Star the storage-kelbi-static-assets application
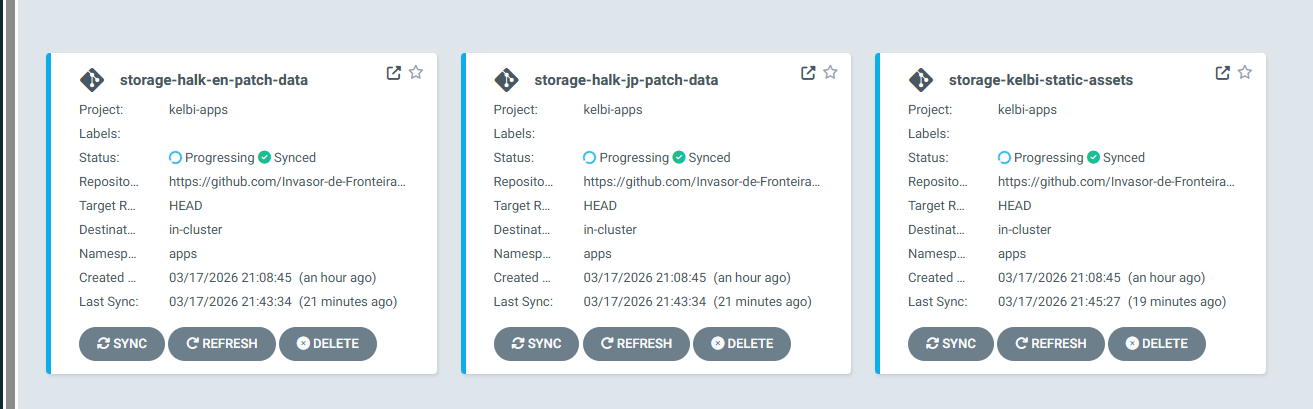The width and height of the screenshot is (1313, 409). point(1245,72)
